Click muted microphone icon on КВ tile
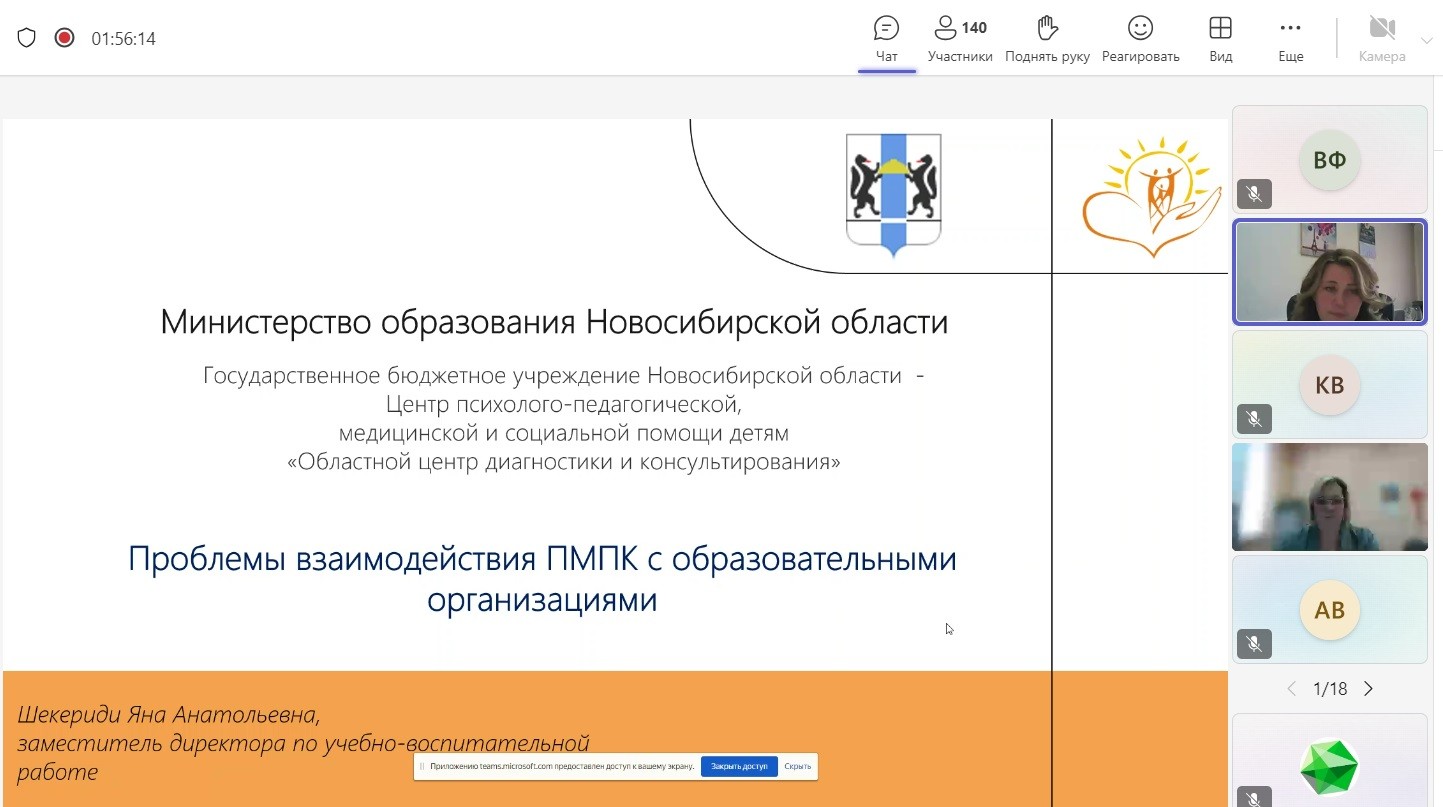 coord(1254,419)
